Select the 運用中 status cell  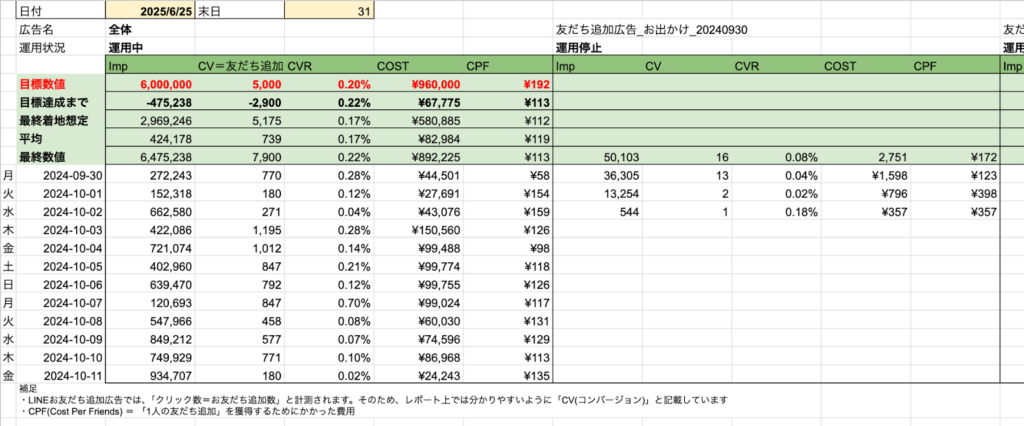(150, 48)
